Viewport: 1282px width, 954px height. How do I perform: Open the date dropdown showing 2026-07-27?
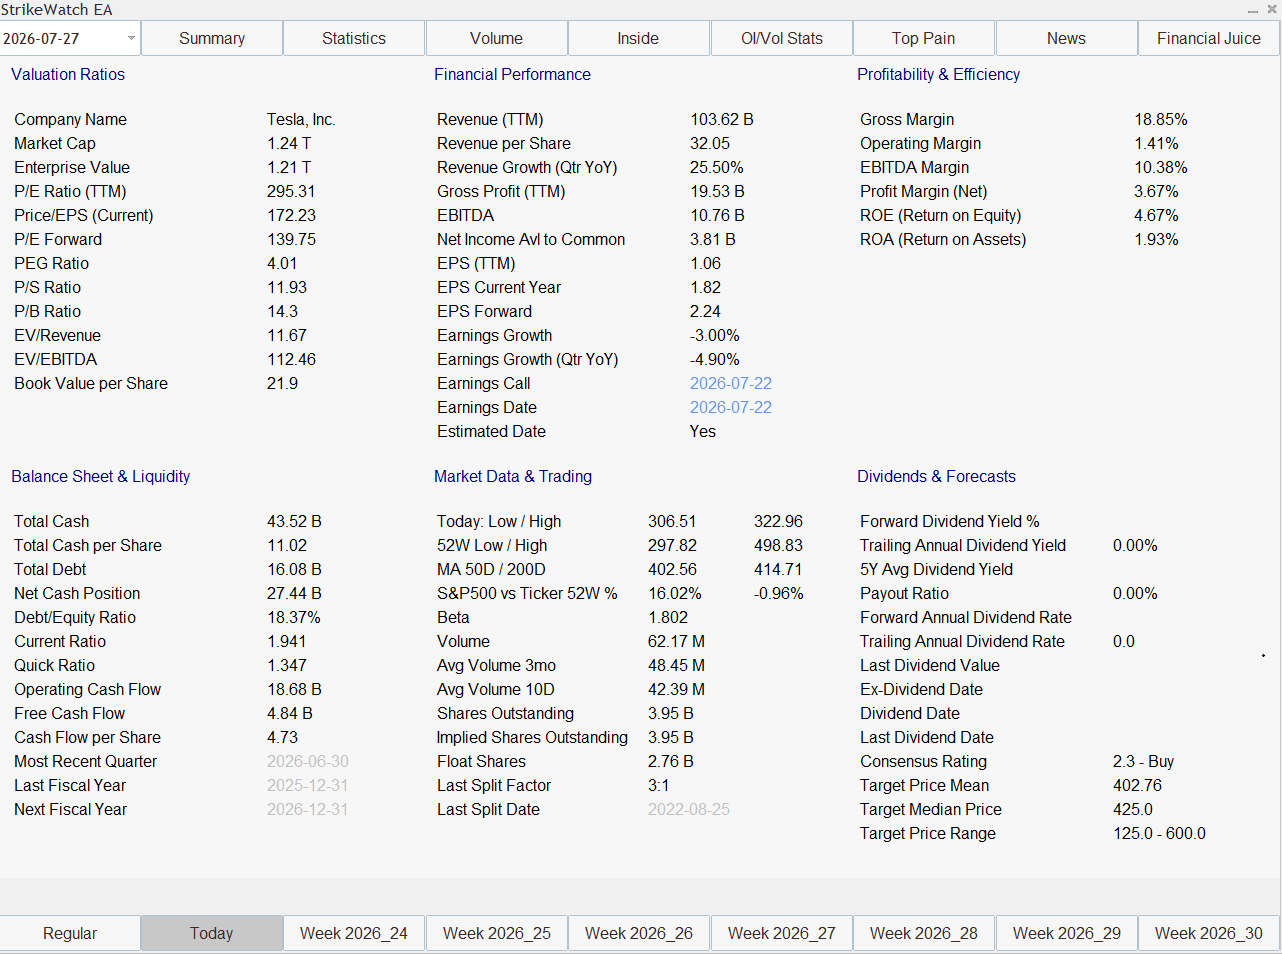tap(70, 39)
